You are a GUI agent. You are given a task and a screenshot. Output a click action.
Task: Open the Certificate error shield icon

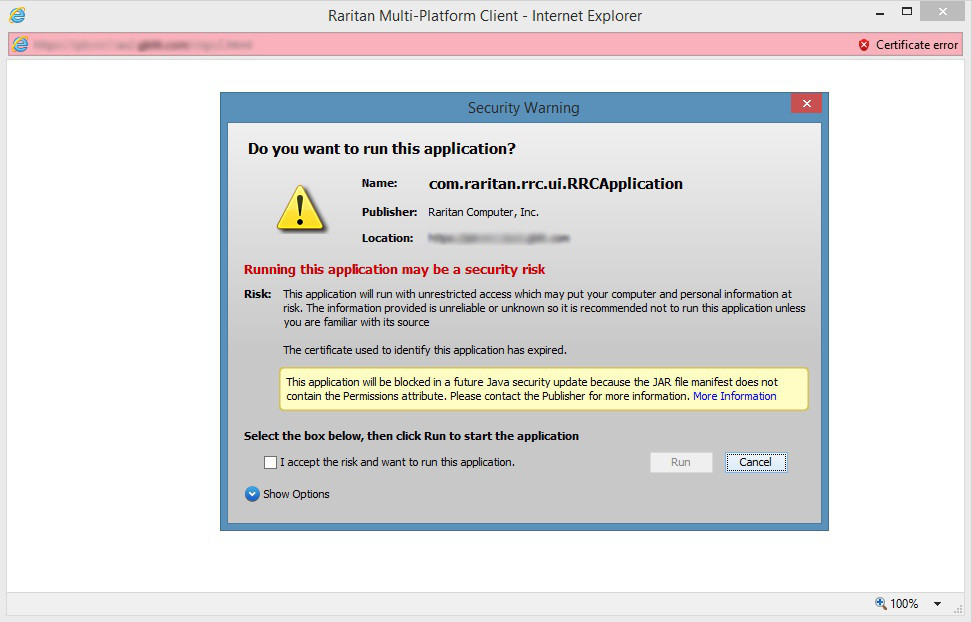coord(864,45)
